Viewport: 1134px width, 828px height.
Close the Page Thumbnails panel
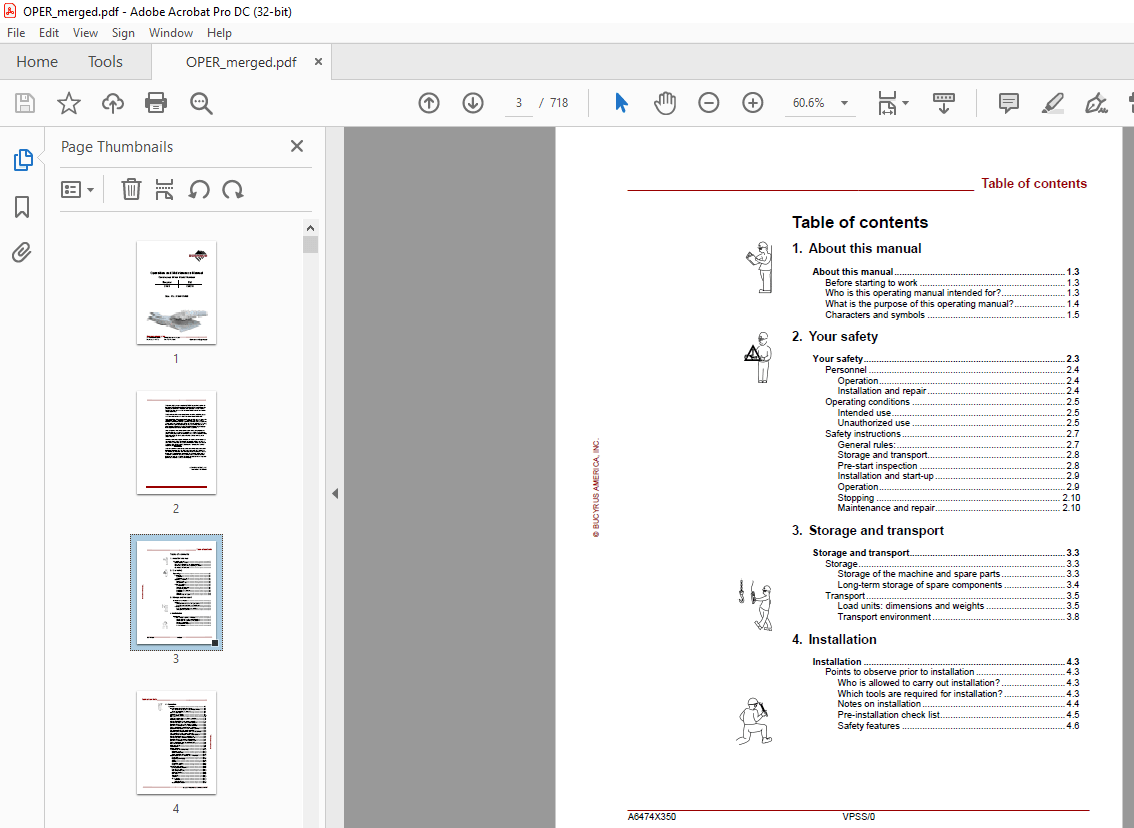pos(297,147)
